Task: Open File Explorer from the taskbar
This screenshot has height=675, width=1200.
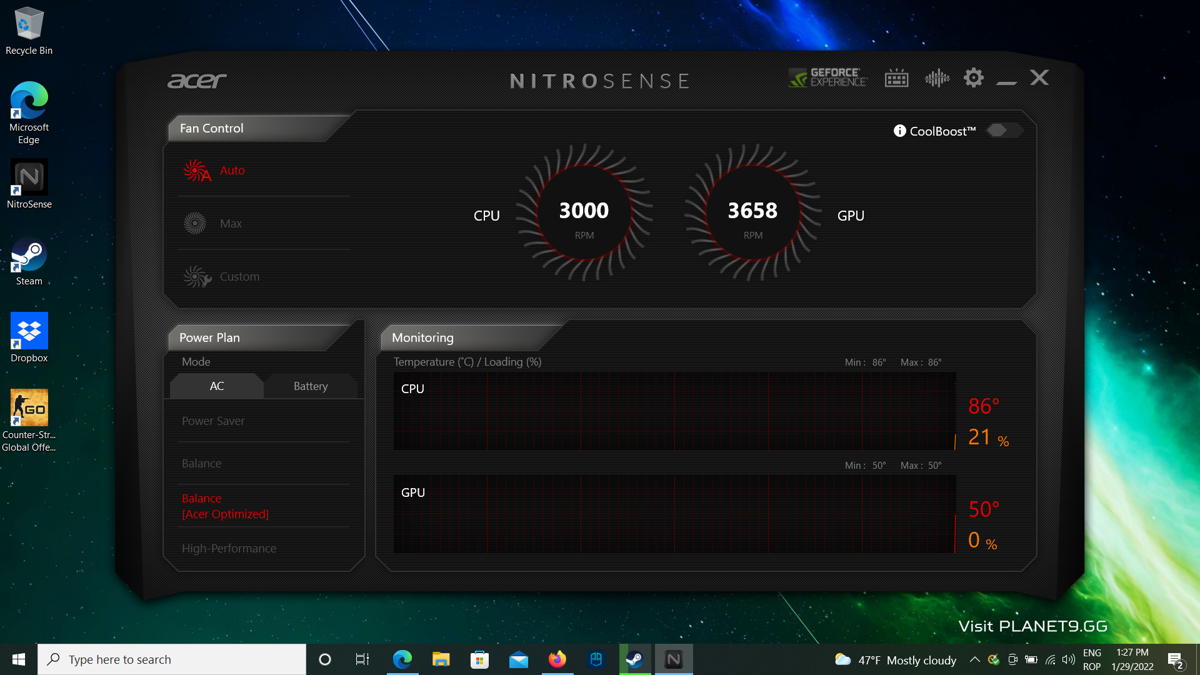Action: click(441, 659)
